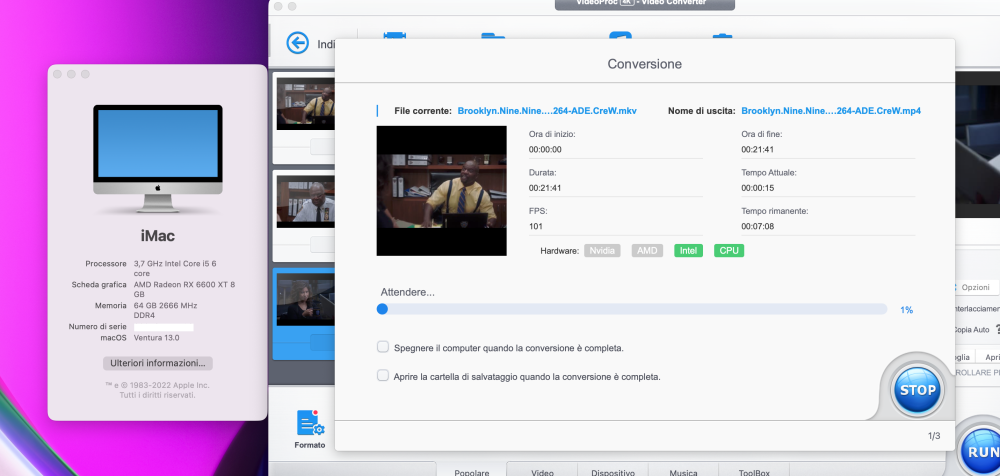
Task: Enable shutting down computer after conversion
Action: click(x=383, y=347)
